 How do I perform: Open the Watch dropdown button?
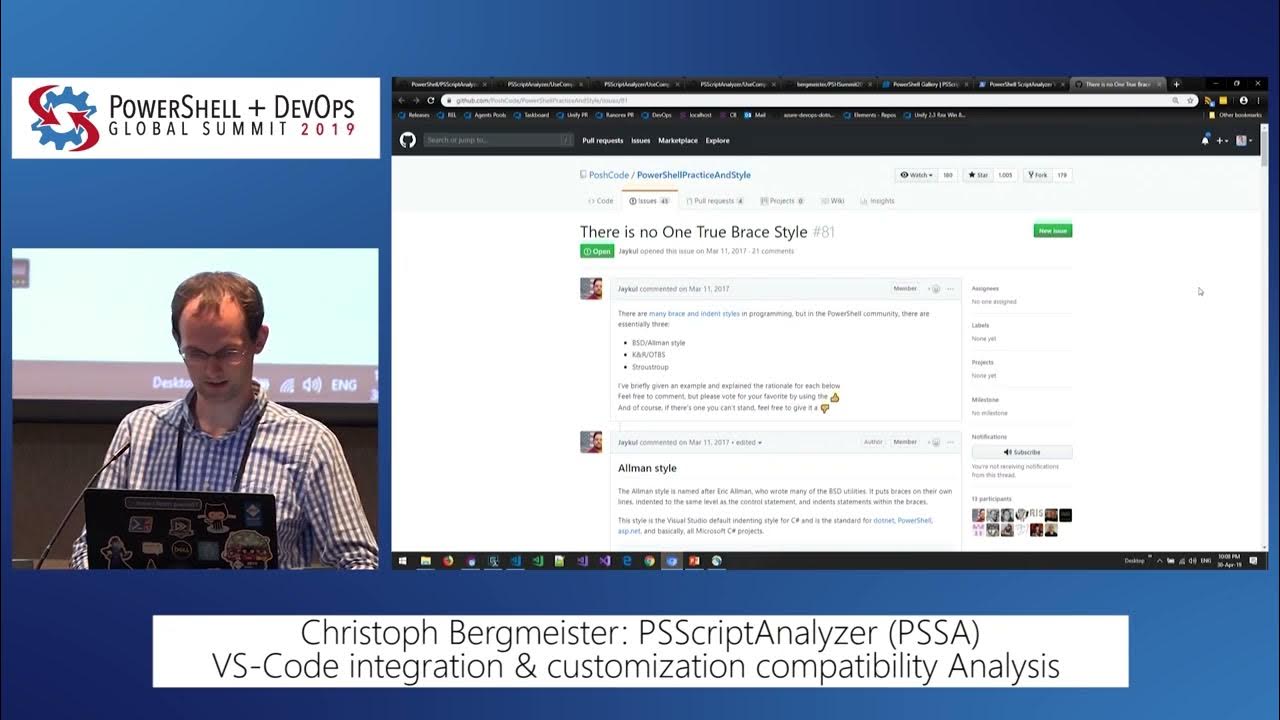[x=916, y=175]
